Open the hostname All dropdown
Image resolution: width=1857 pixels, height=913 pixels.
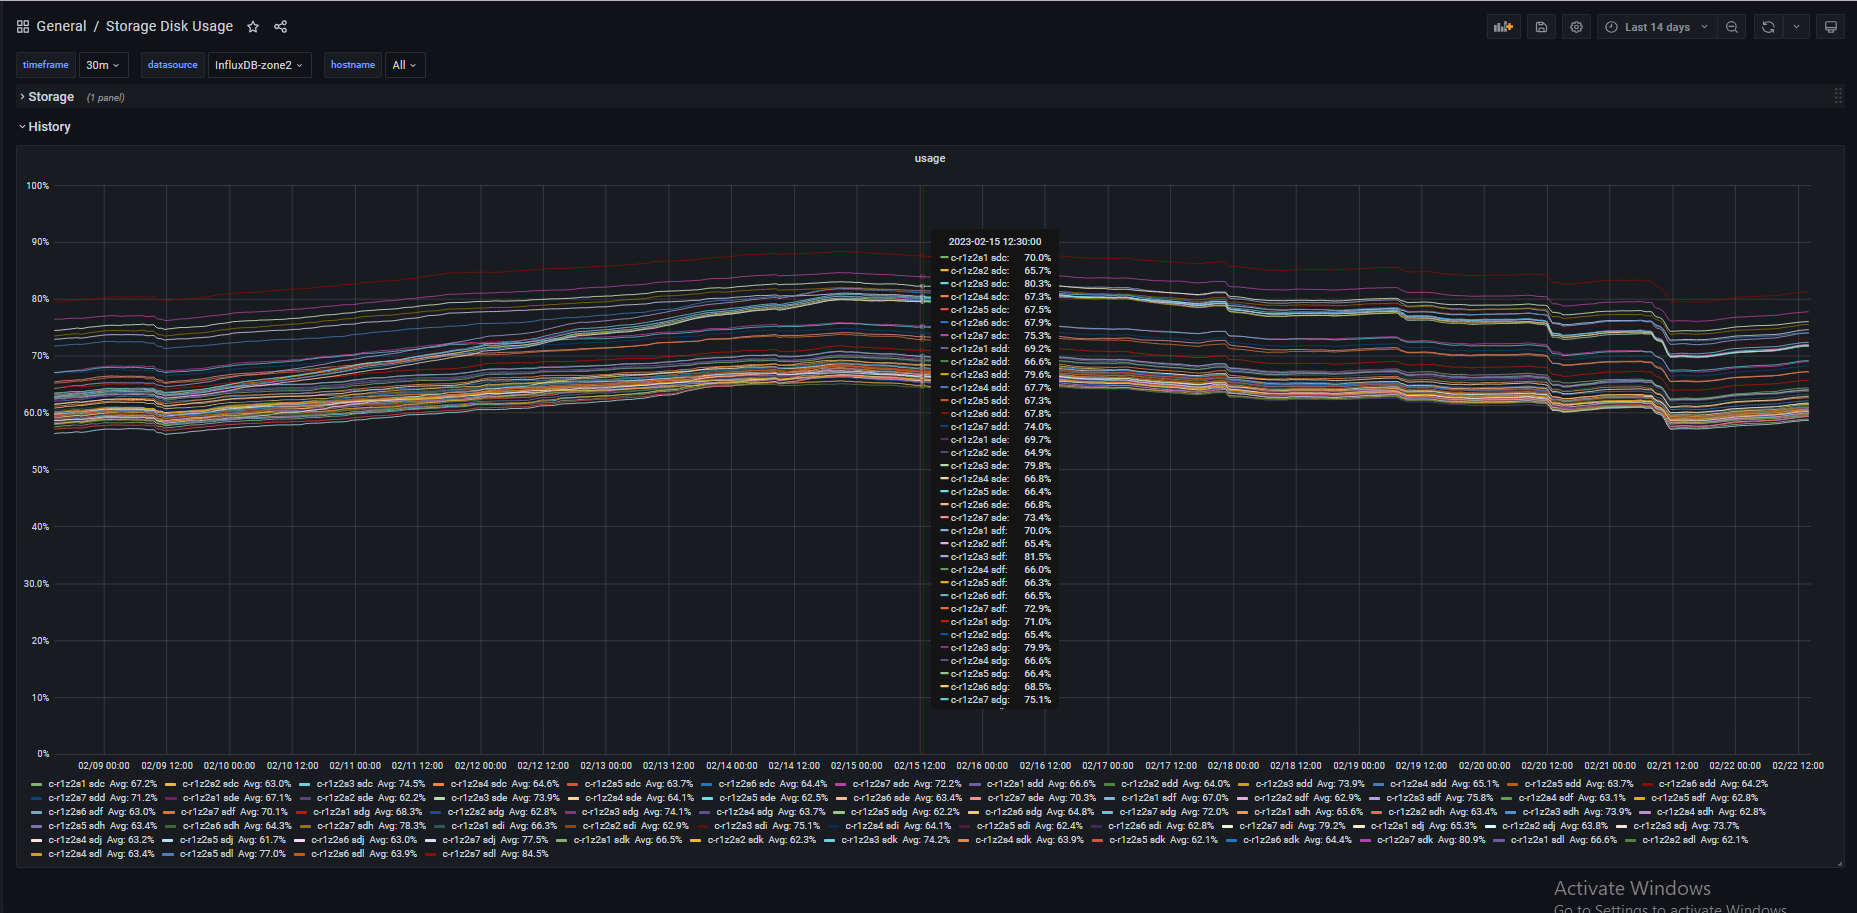click(405, 65)
